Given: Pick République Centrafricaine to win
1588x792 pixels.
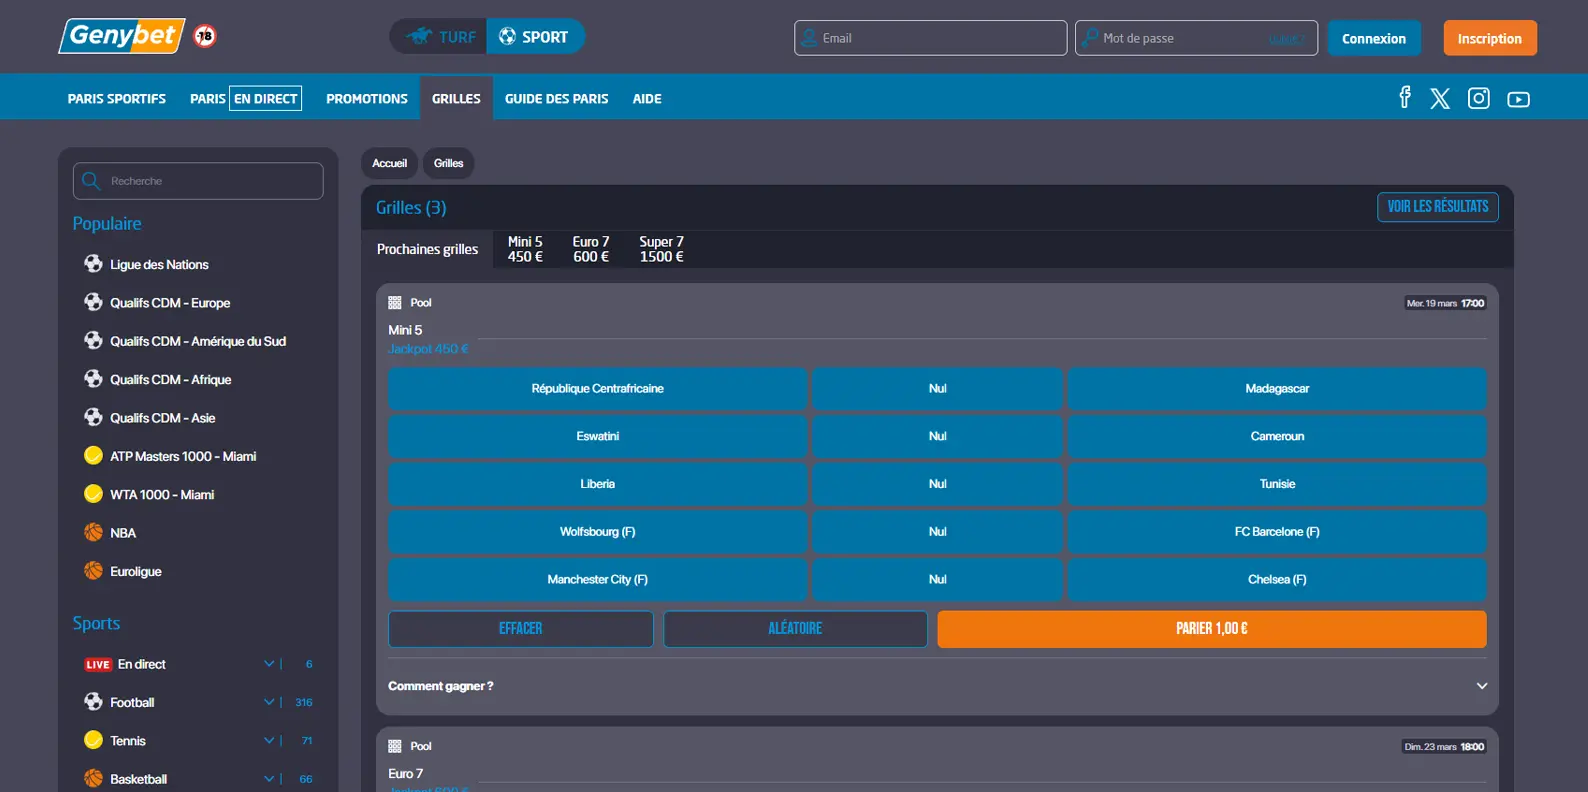Looking at the screenshot, I should pyautogui.click(x=597, y=389).
